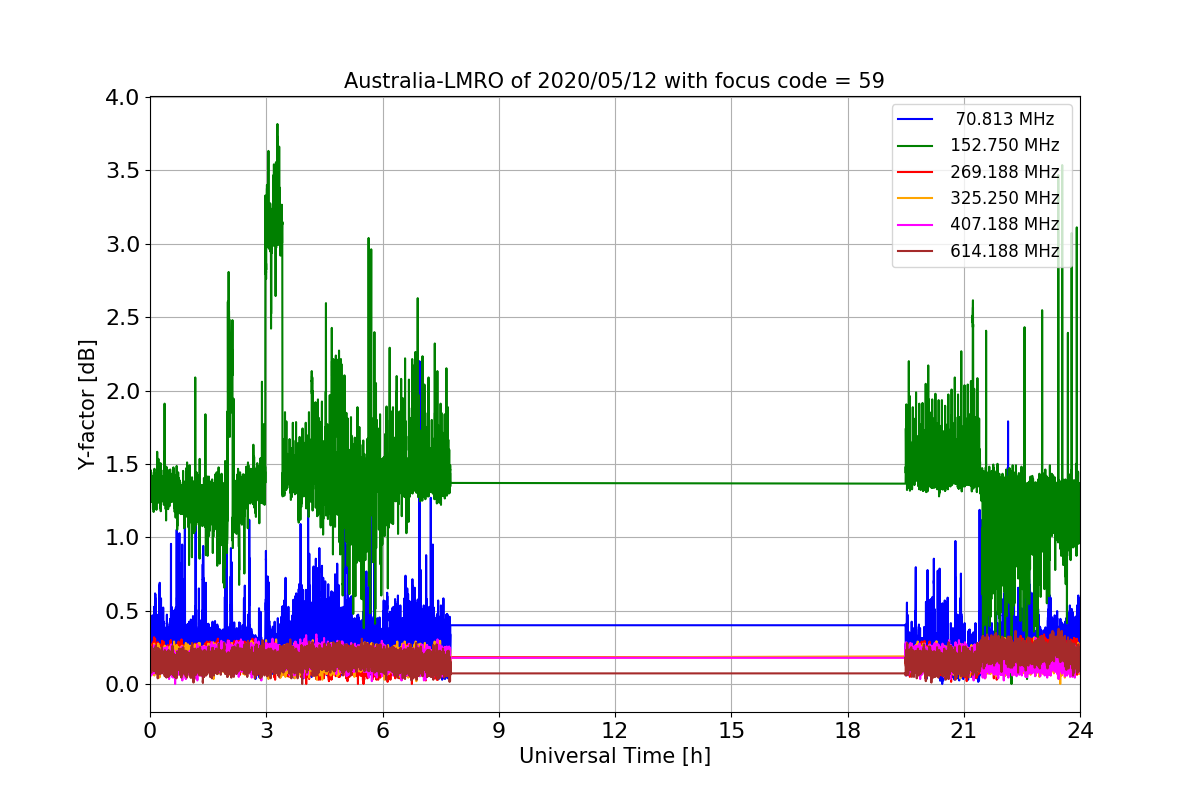Click the x-axis tick label '0'
The image size is (1200, 800).
coord(150,730)
